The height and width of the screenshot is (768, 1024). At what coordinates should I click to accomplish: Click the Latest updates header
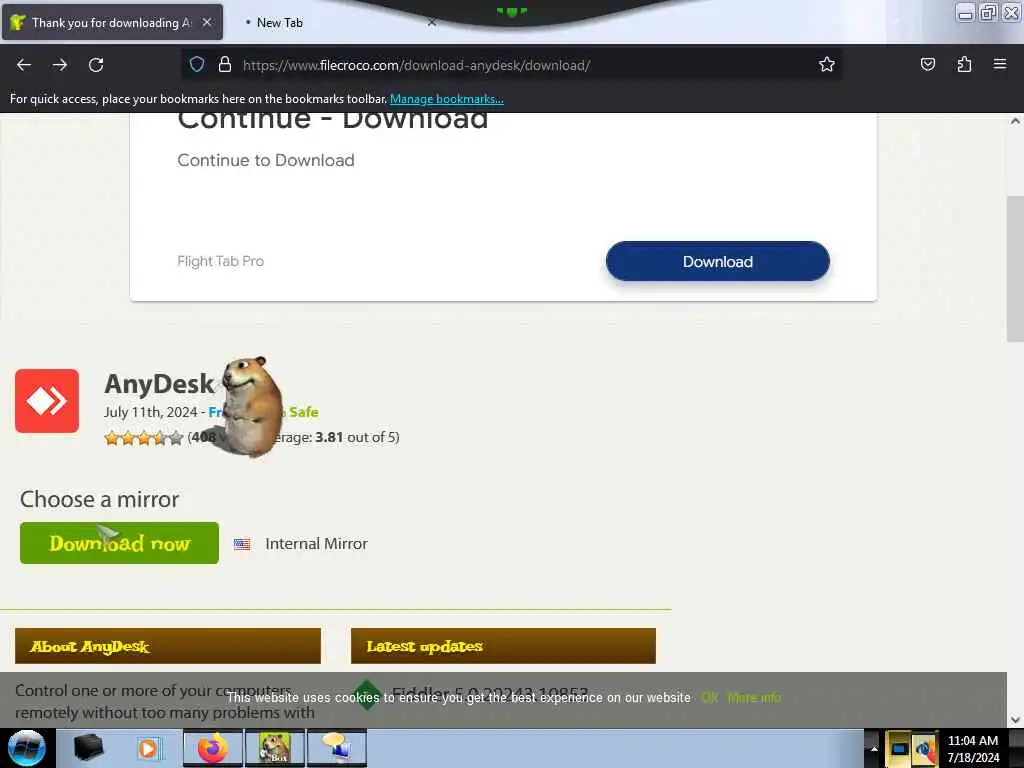[504, 646]
